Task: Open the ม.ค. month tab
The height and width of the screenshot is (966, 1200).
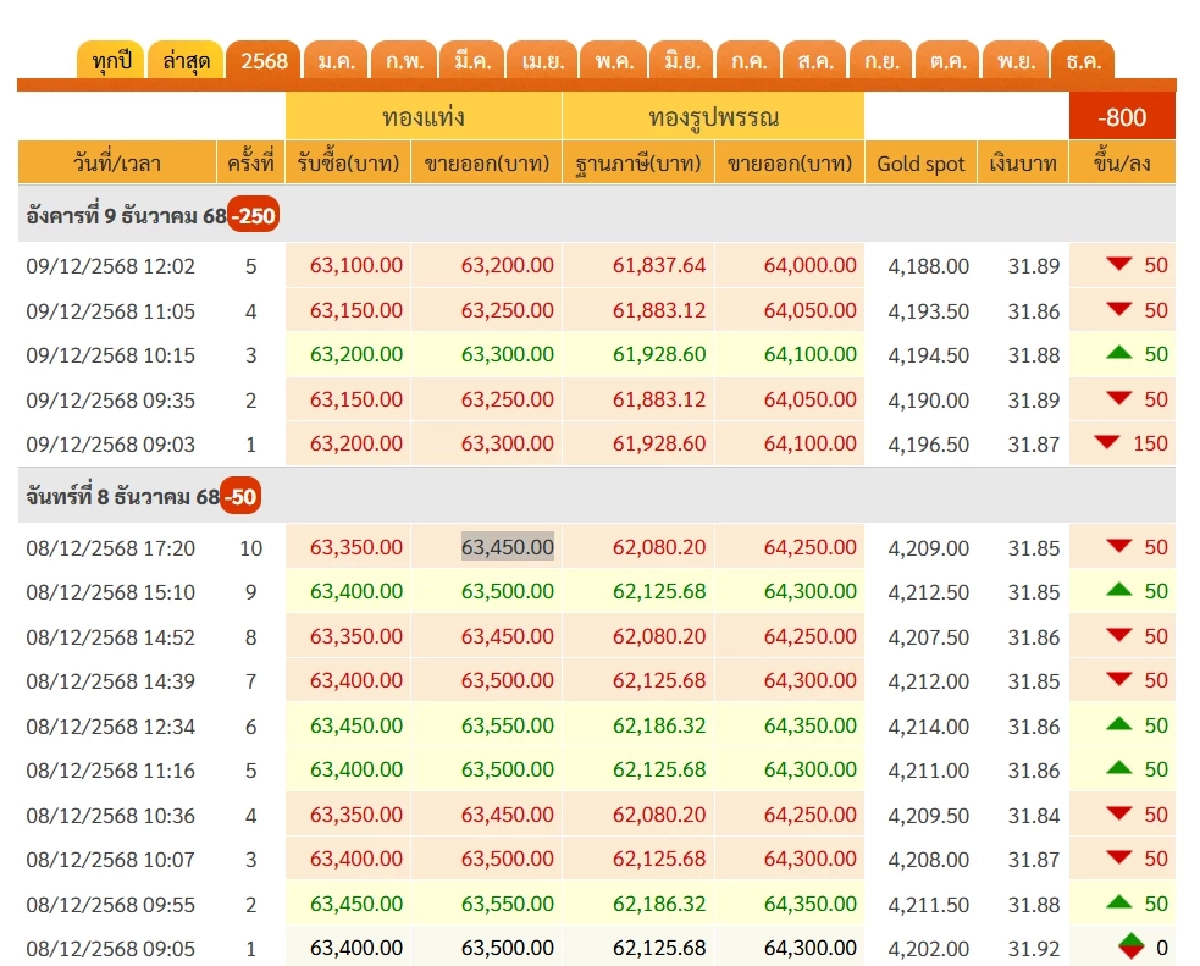Action: click(335, 61)
